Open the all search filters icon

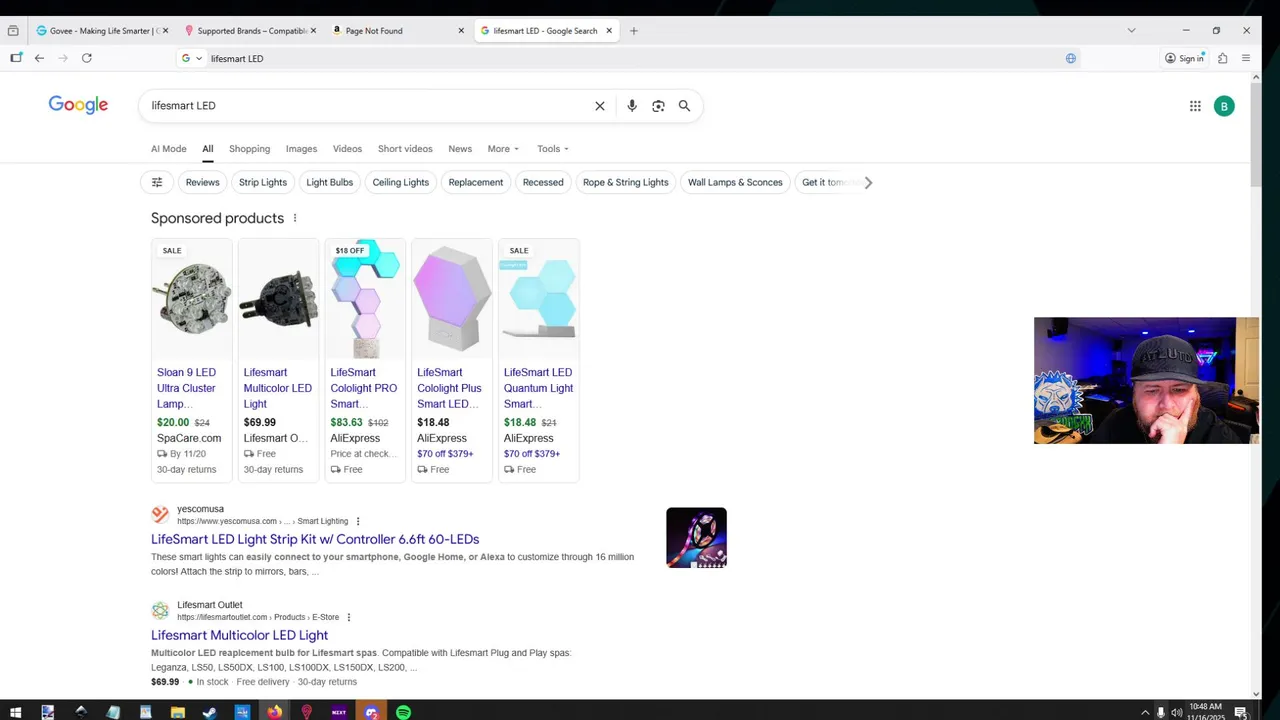pos(157,182)
